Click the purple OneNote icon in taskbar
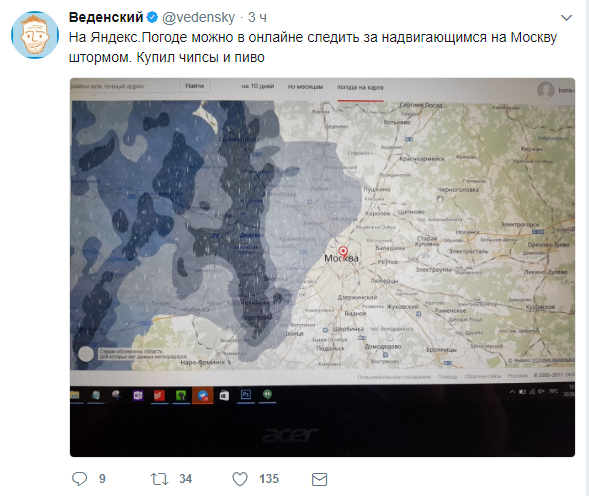 click(x=138, y=395)
